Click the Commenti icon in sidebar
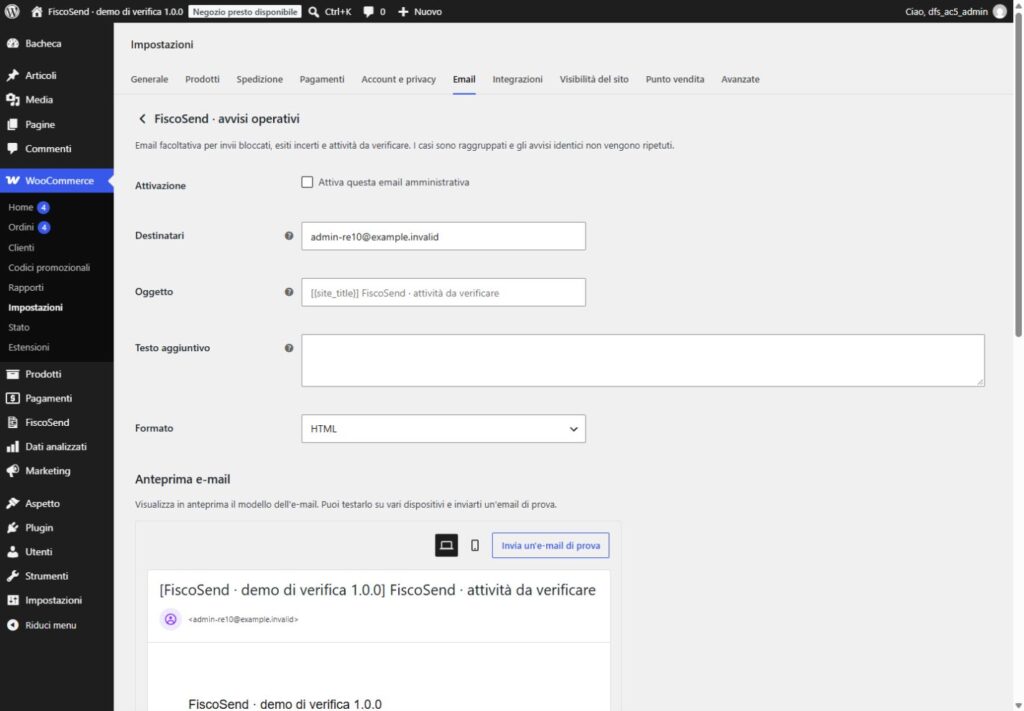The height and width of the screenshot is (711, 1024). (x=12, y=148)
